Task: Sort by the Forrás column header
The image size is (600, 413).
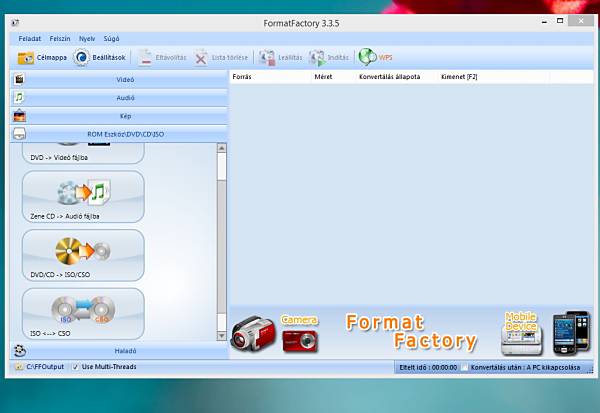Action: point(271,77)
